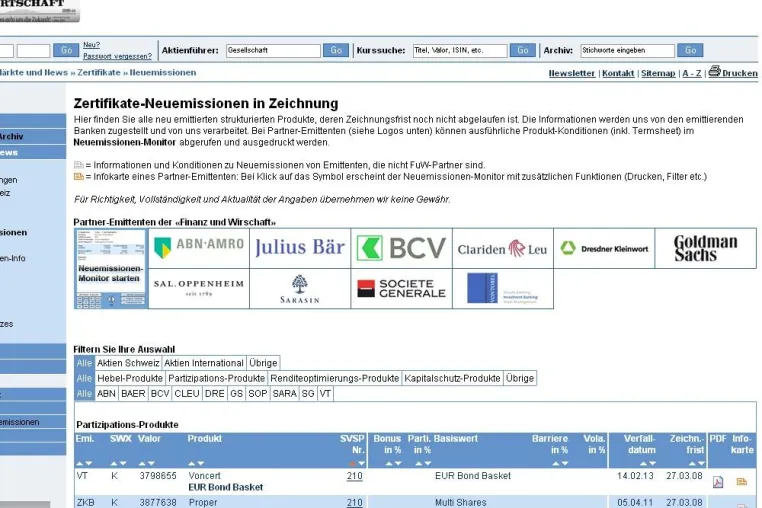Click Go next to Kurssuche field

click(522, 50)
